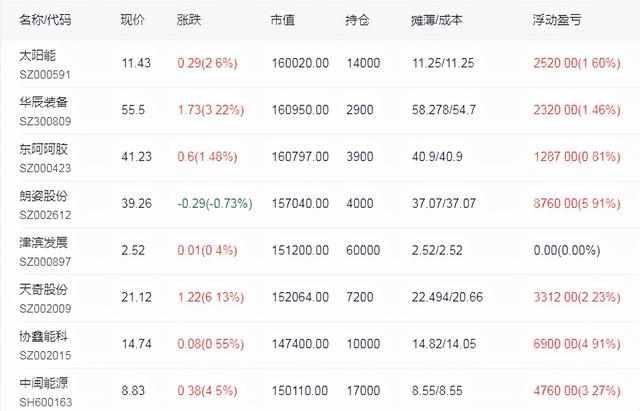Click current price 21.12
The height and width of the screenshot is (411, 640).
[x=136, y=297]
